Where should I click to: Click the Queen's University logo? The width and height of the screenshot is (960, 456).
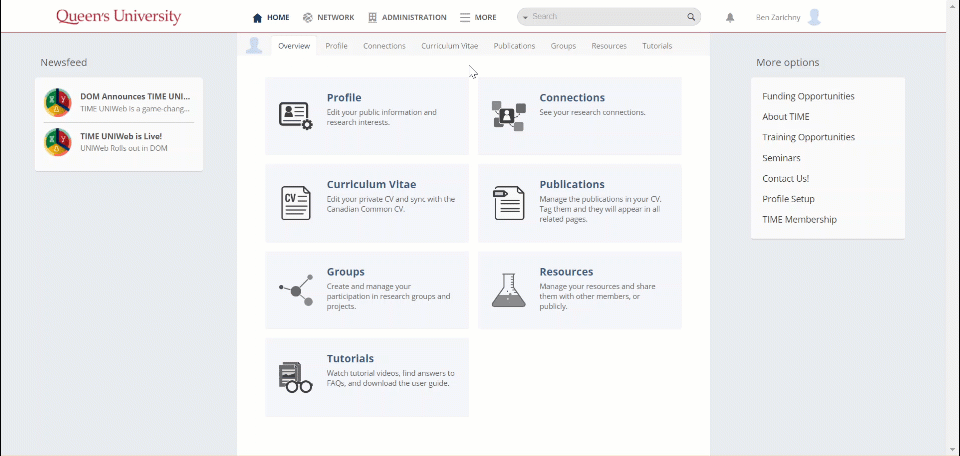click(x=118, y=17)
